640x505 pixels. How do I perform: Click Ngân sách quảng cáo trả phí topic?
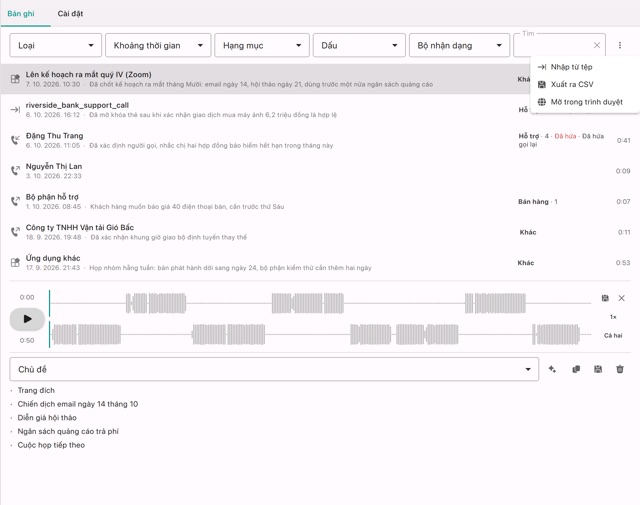coord(68,431)
